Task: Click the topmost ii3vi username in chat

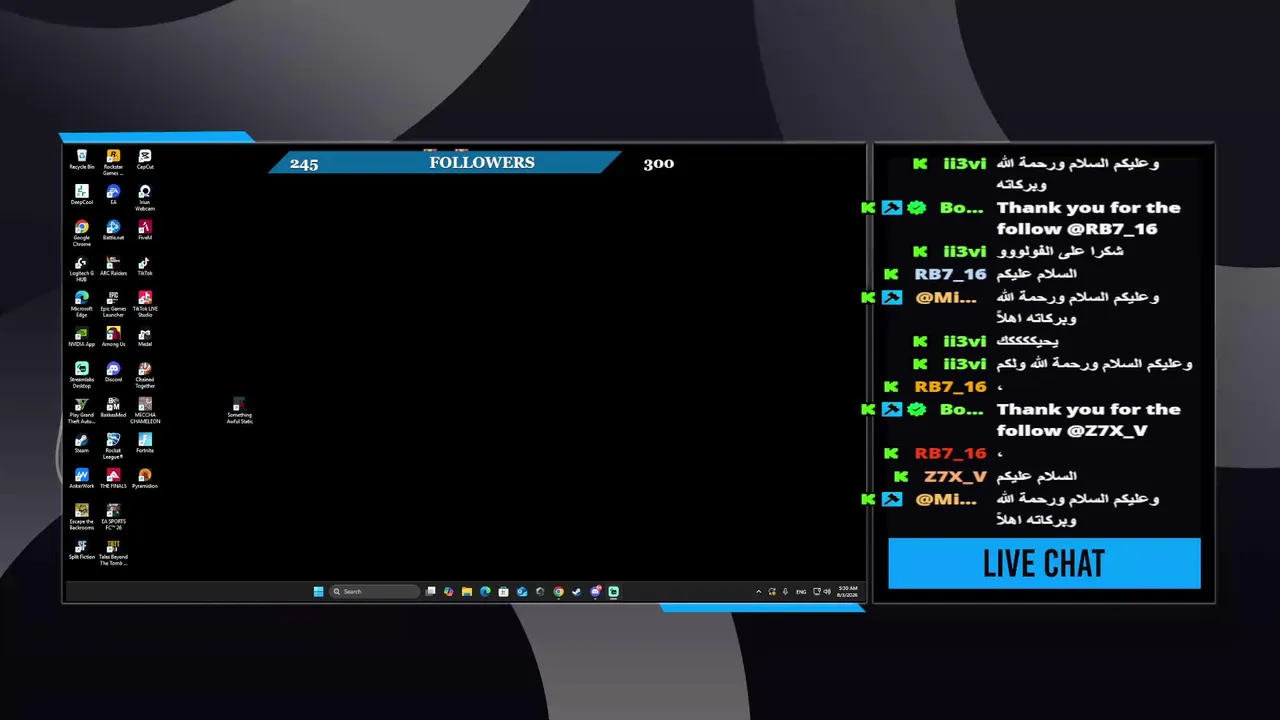Action: 965,163
